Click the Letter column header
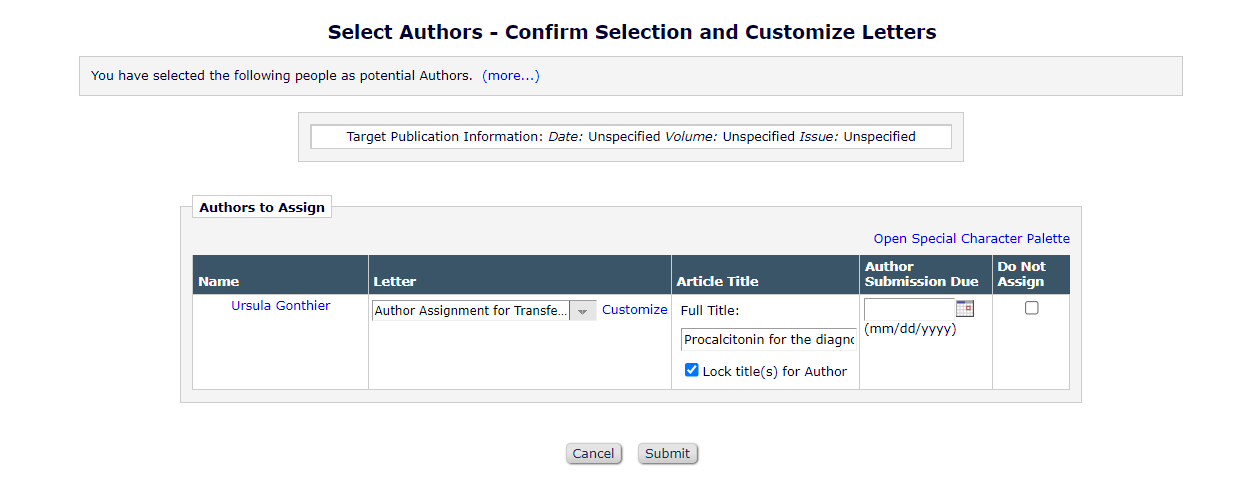Image resolution: width=1236 pixels, height=491 pixels. coord(394,282)
